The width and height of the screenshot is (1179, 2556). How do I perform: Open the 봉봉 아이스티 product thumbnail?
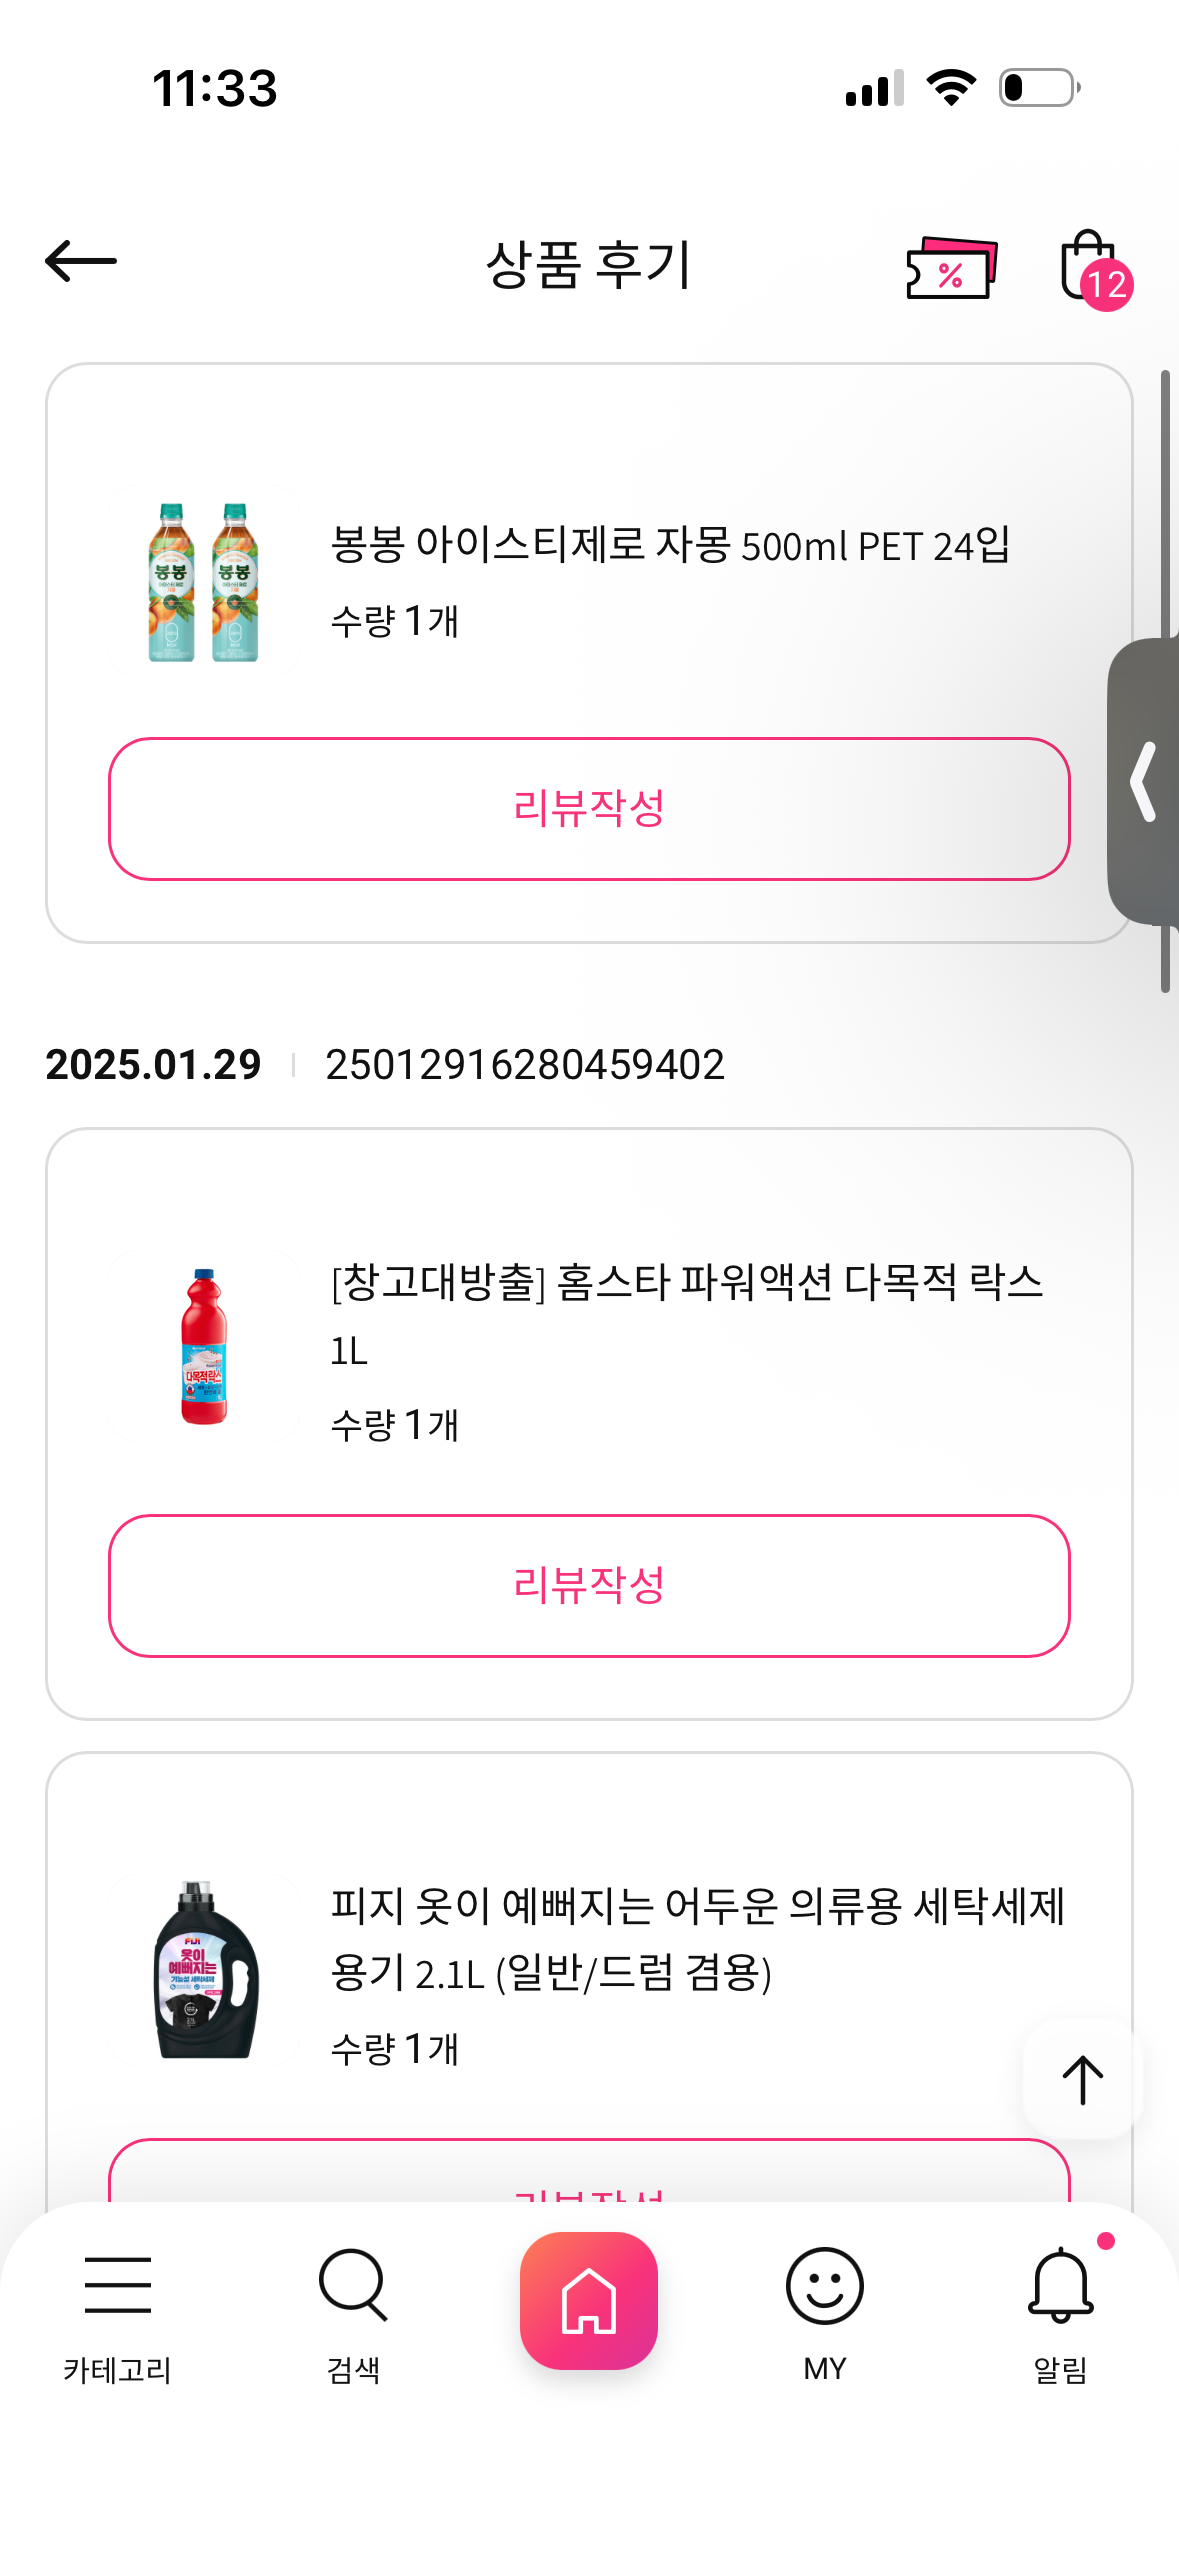pyautogui.click(x=204, y=582)
